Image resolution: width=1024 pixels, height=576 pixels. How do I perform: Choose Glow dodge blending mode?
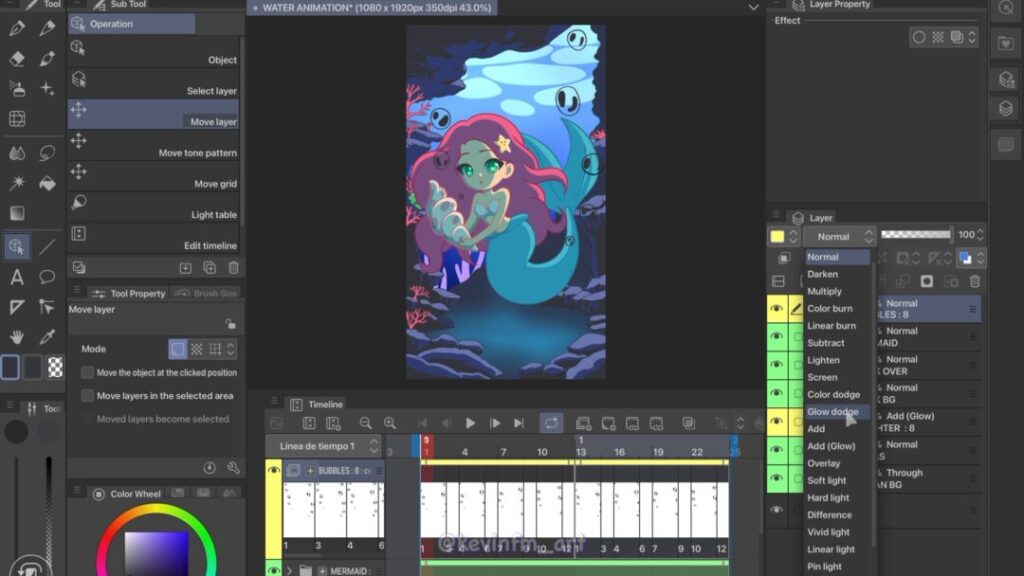833,411
